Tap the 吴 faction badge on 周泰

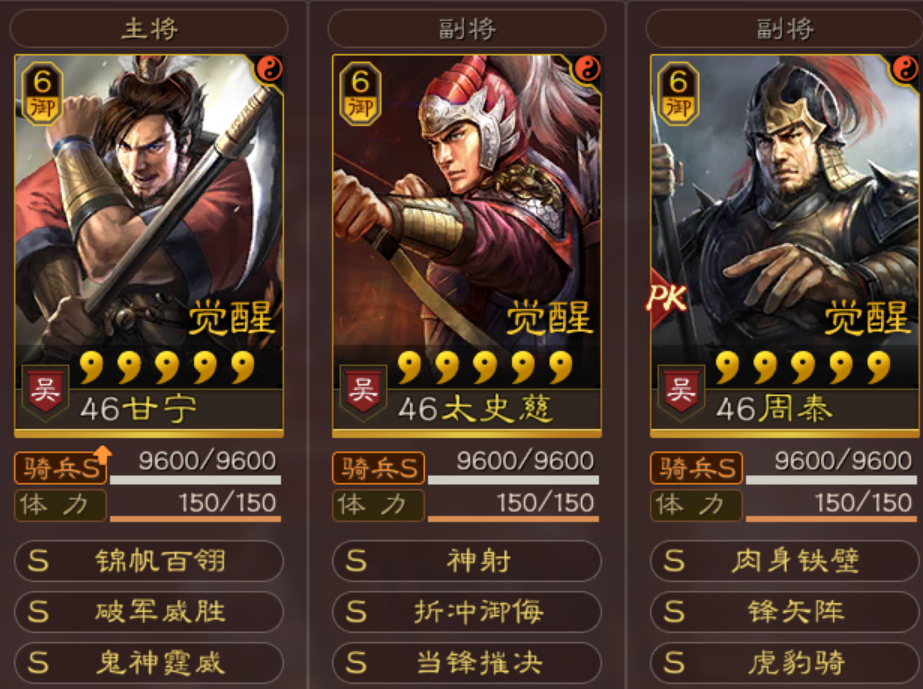681,392
